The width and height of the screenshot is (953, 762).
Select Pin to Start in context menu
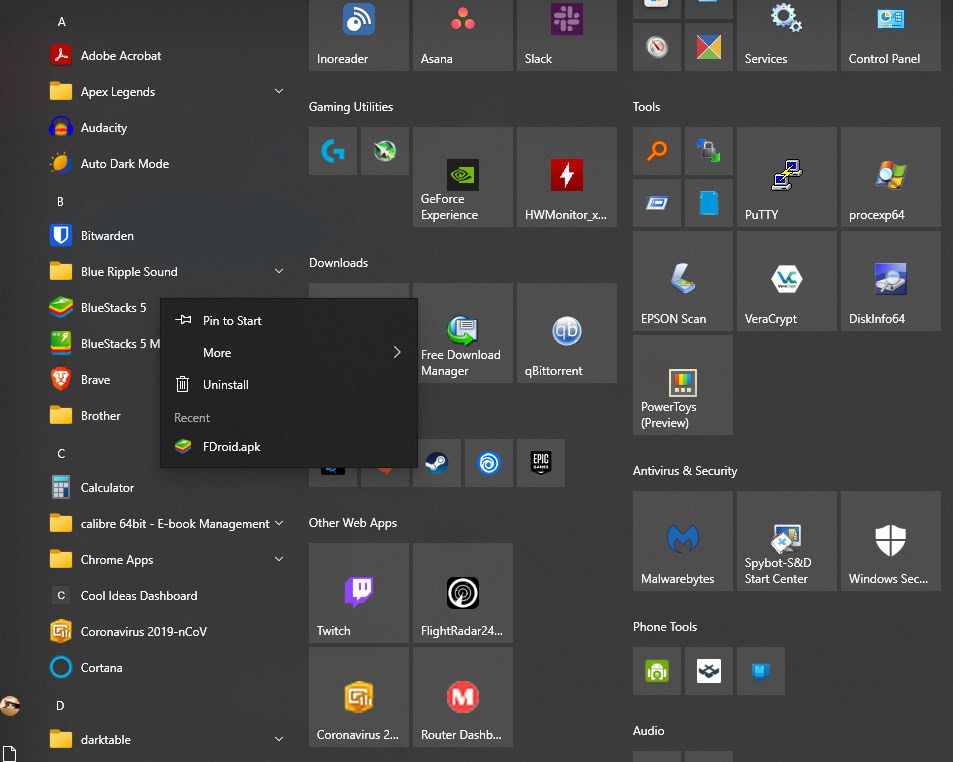click(232, 321)
